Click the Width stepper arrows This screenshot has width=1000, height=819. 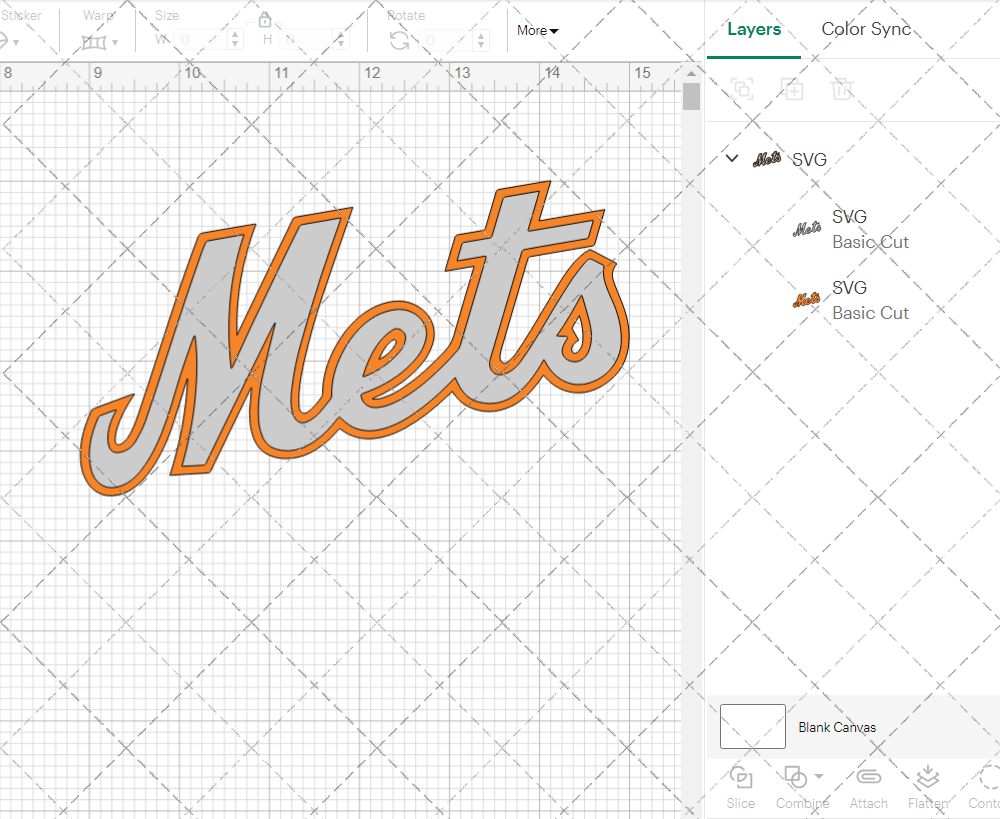pyautogui.click(x=235, y=40)
